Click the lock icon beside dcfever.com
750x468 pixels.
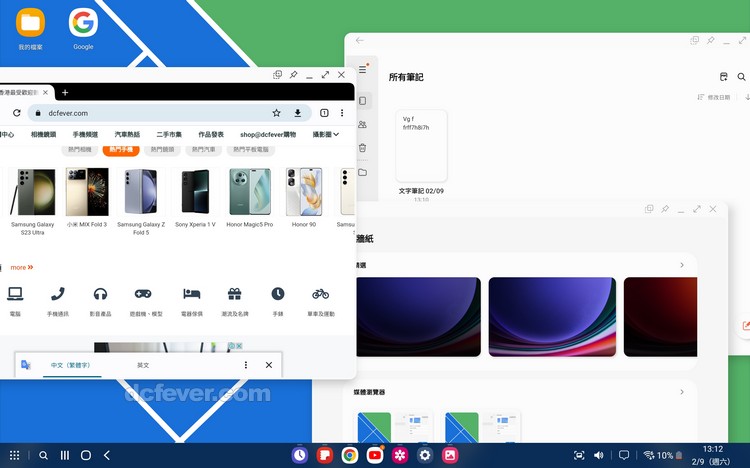coord(38,113)
